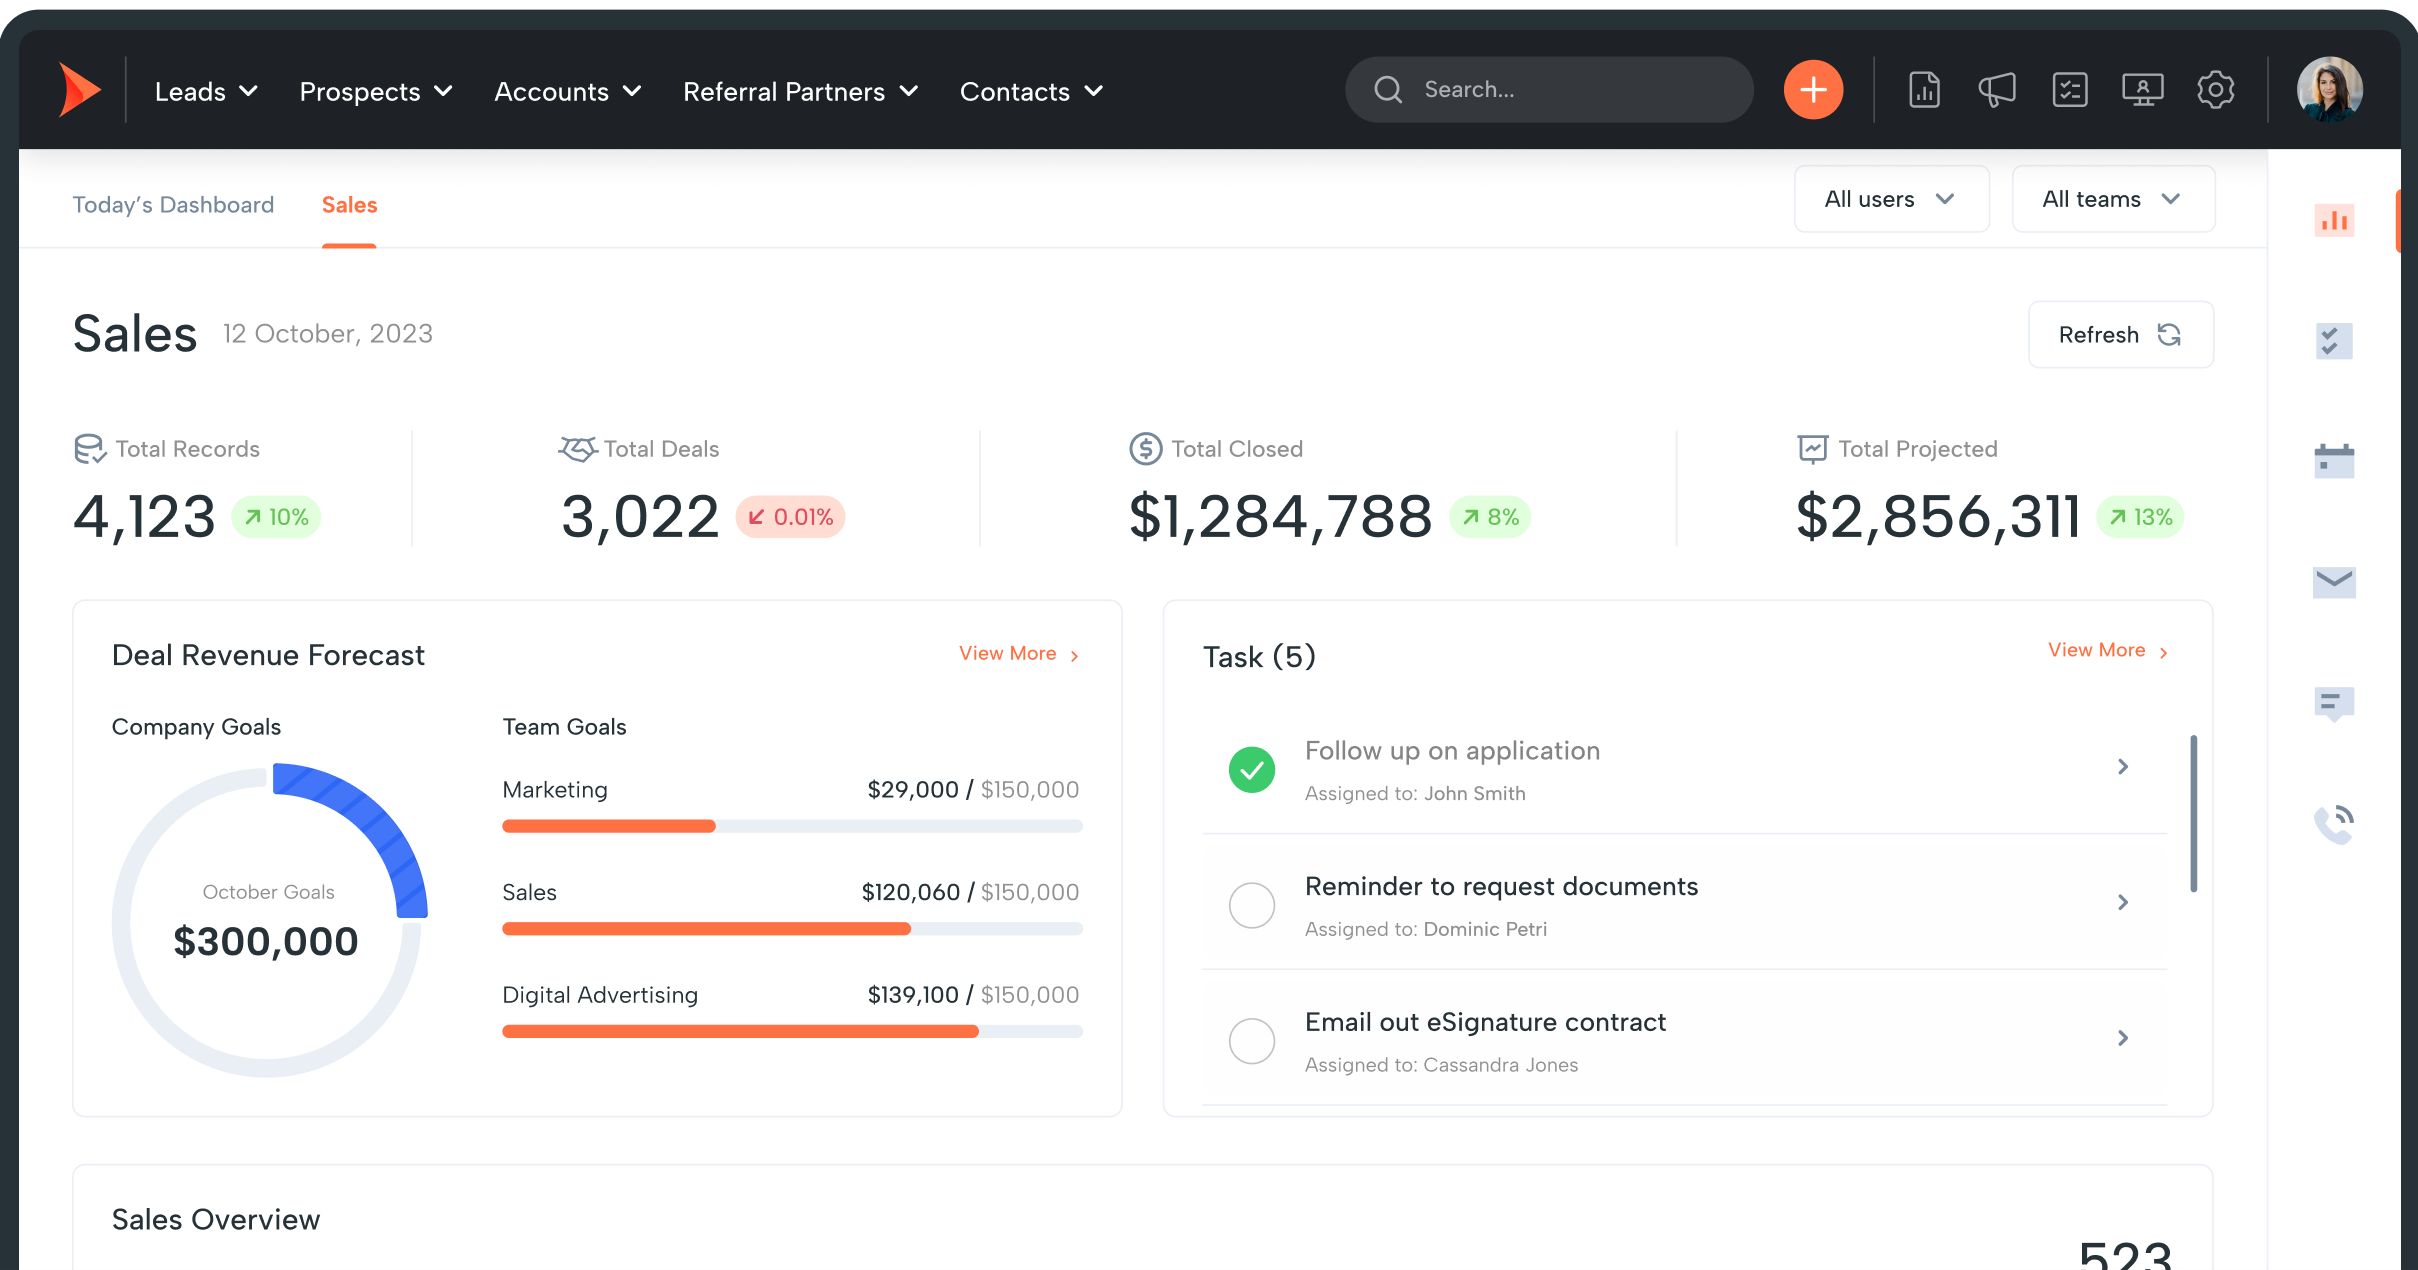This screenshot has width=2418, height=1270.
Task: Open the charts dashboard icon in right sidebar
Action: click(2333, 221)
